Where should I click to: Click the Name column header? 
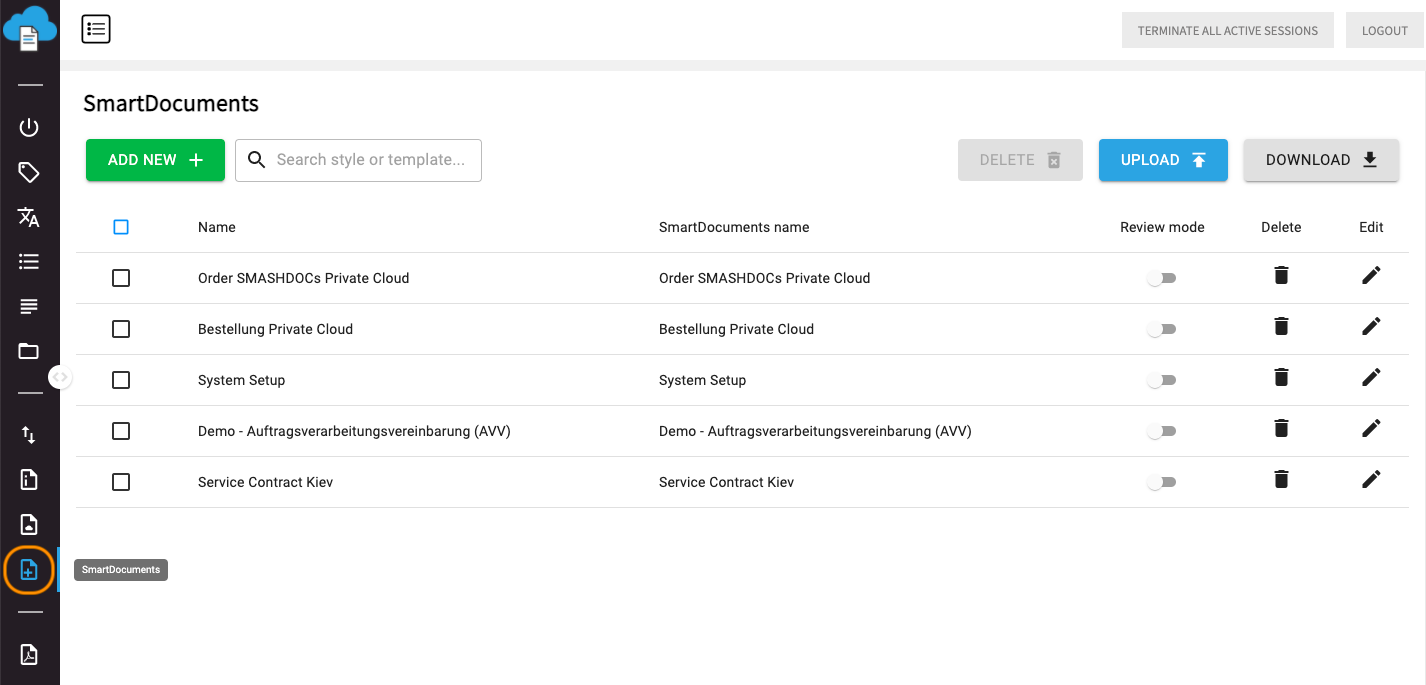(x=217, y=227)
